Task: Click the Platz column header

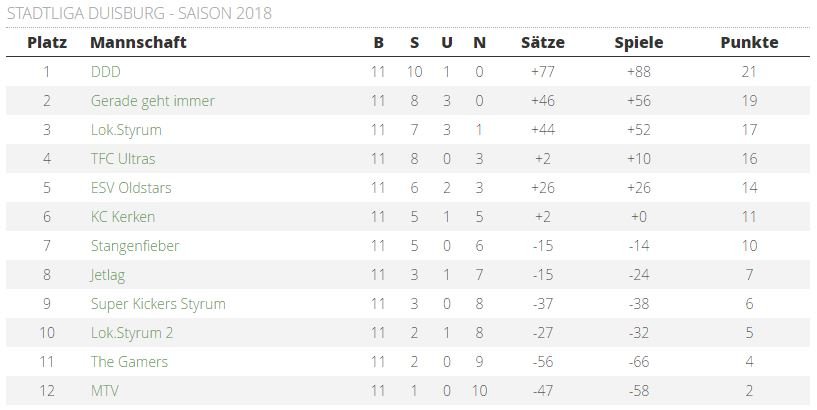Action: 47,42
